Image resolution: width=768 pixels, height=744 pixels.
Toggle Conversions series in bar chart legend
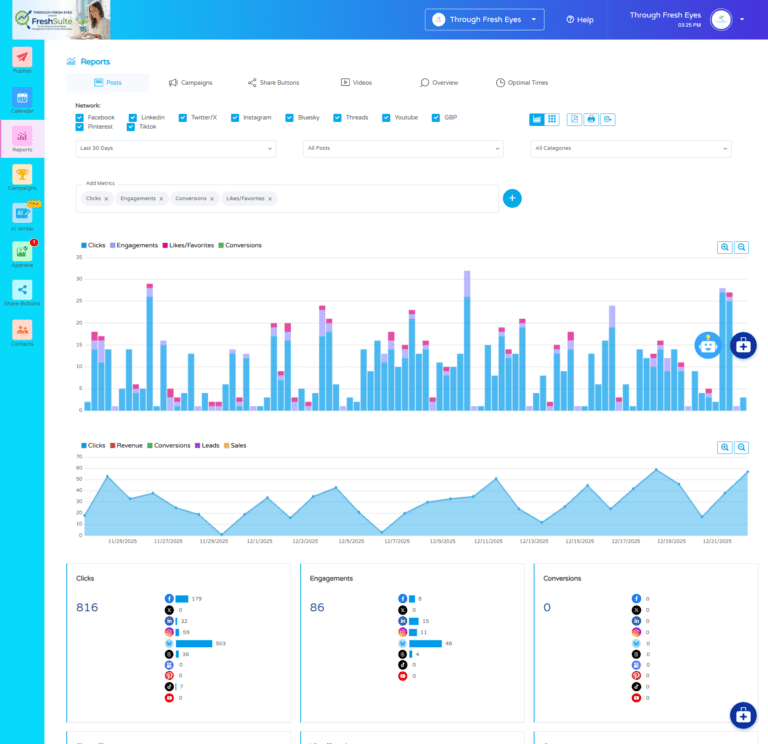tap(240, 245)
